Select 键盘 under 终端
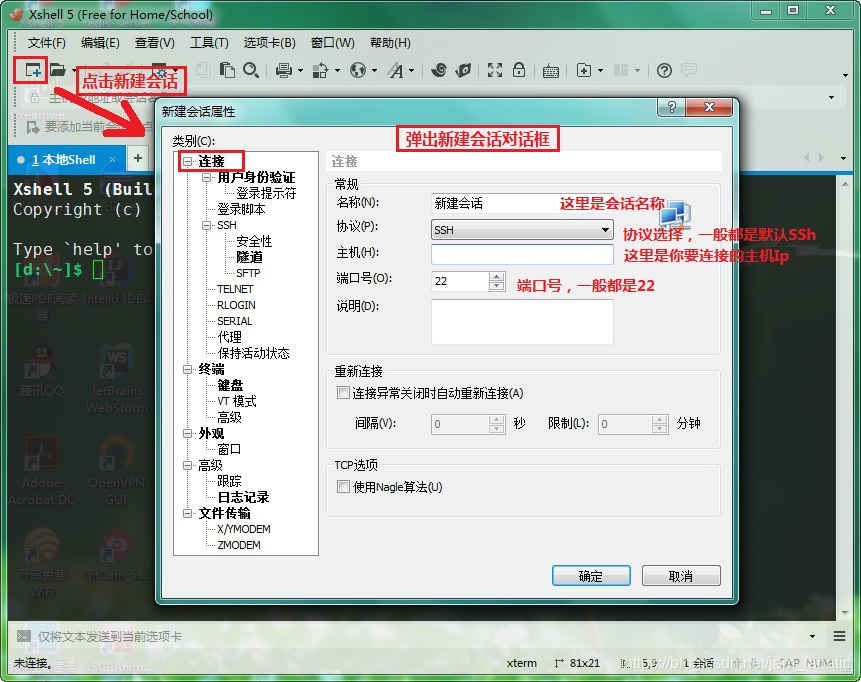The width and height of the screenshot is (861, 682). point(230,385)
